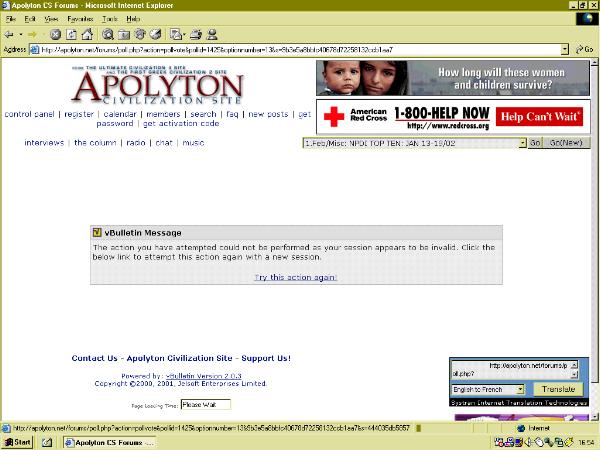The width and height of the screenshot is (600, 450).
Task: Open the register link
Action: tap(79, 114)
